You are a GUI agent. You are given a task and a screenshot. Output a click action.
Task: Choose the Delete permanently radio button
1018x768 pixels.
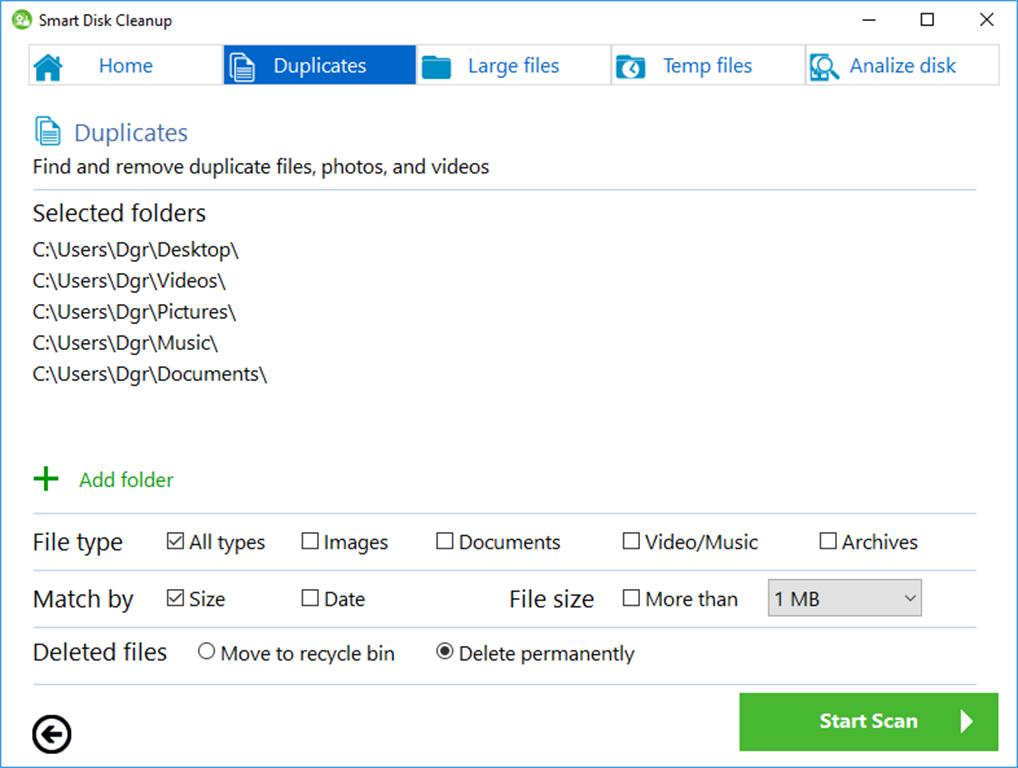[x=445, y=653]
